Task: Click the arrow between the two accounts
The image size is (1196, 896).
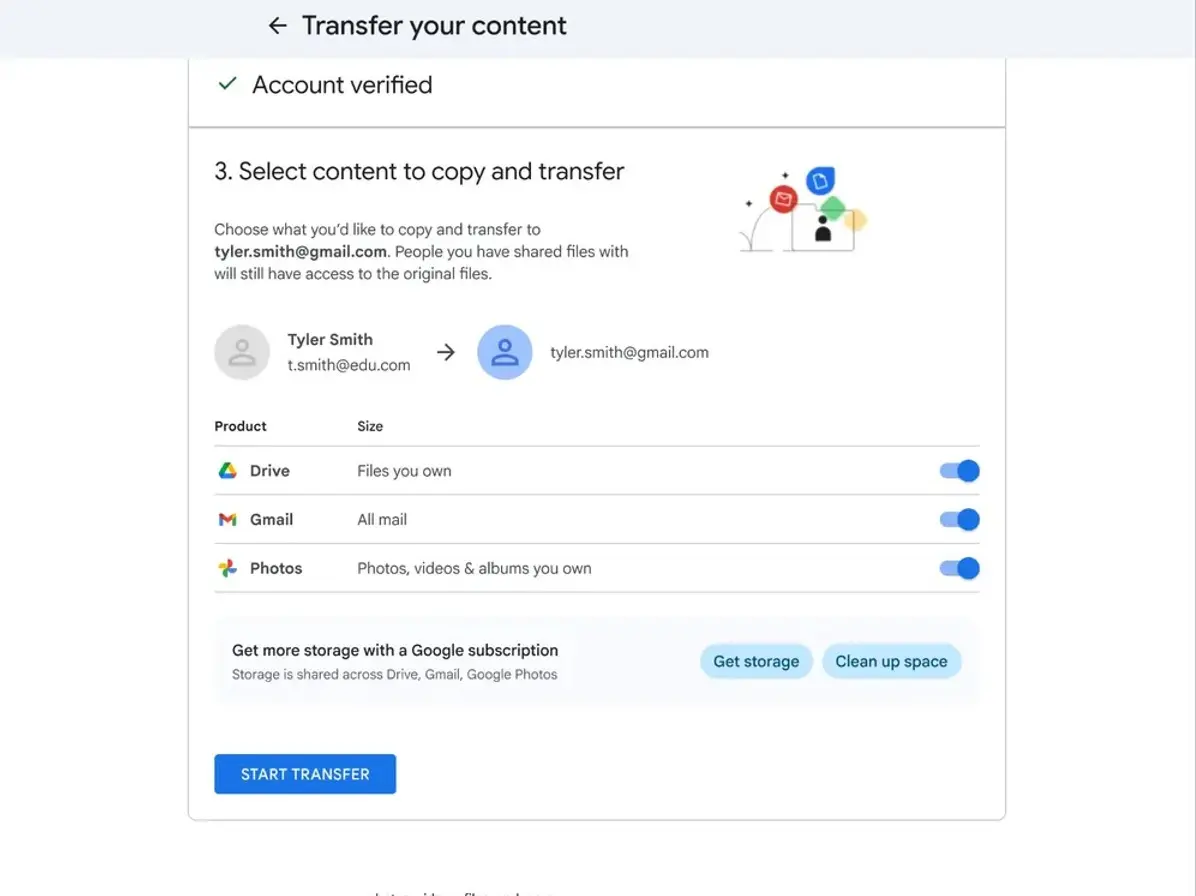Action: click(445, 352)
